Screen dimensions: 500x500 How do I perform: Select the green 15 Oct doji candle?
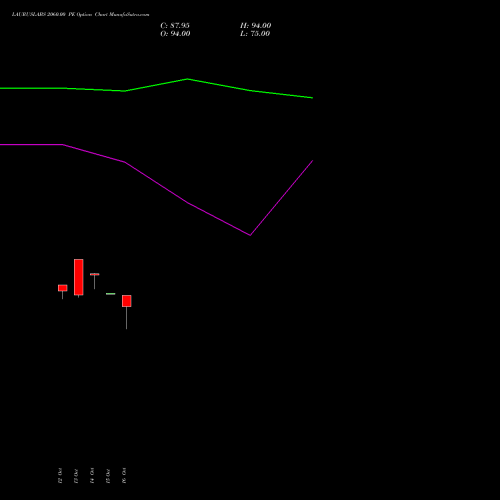click(x=111, y=294)
